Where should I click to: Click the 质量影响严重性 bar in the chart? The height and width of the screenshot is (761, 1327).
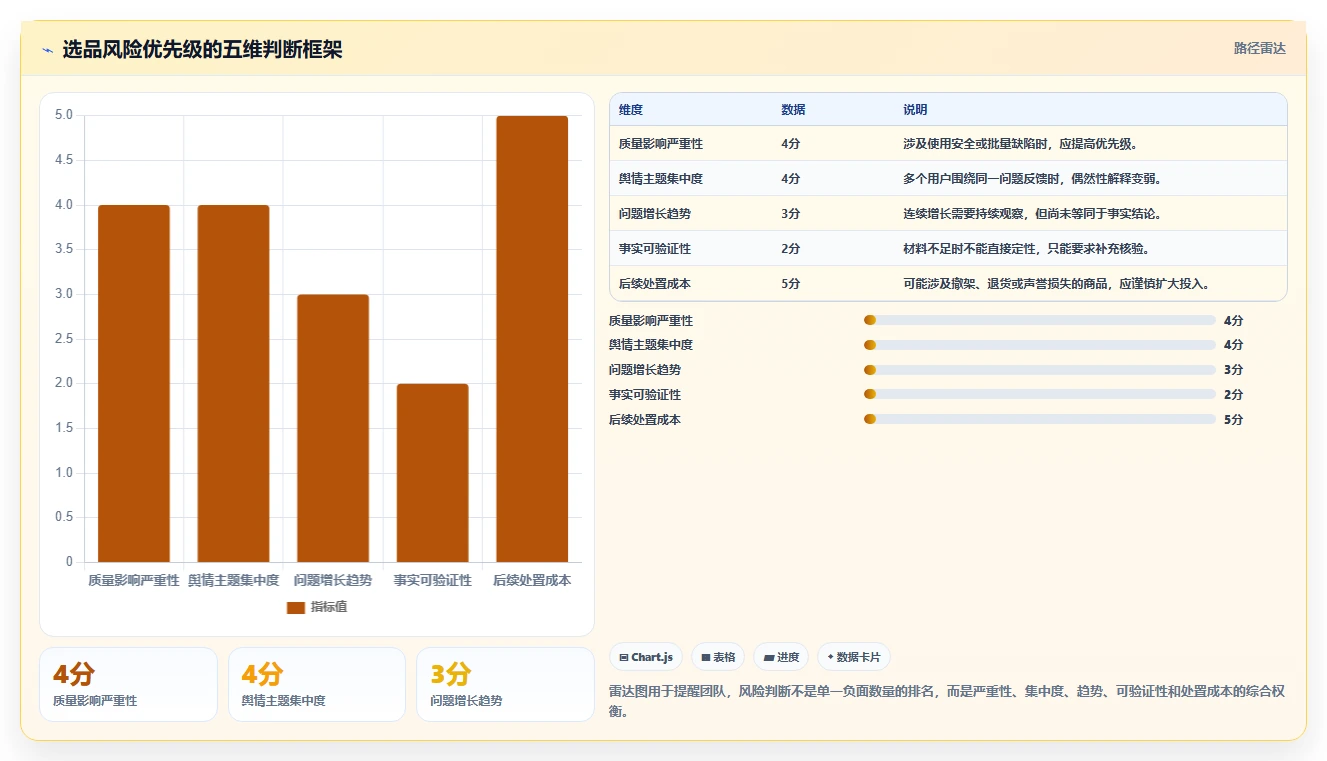click(x=134, y=383)
